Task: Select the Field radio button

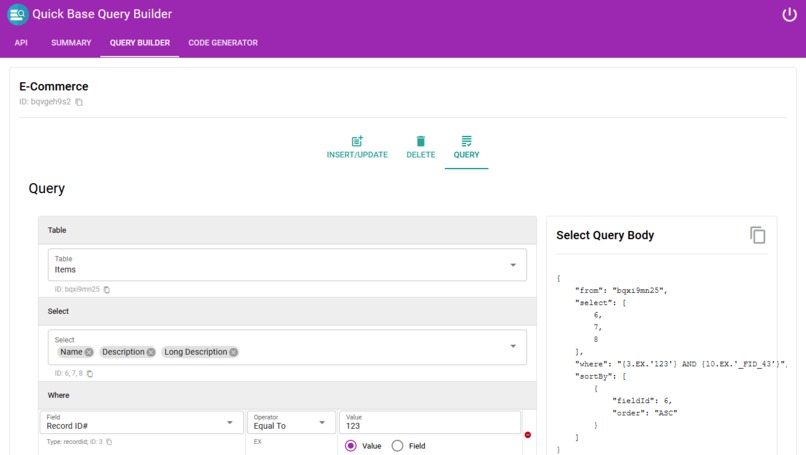Action: point(397,446)
